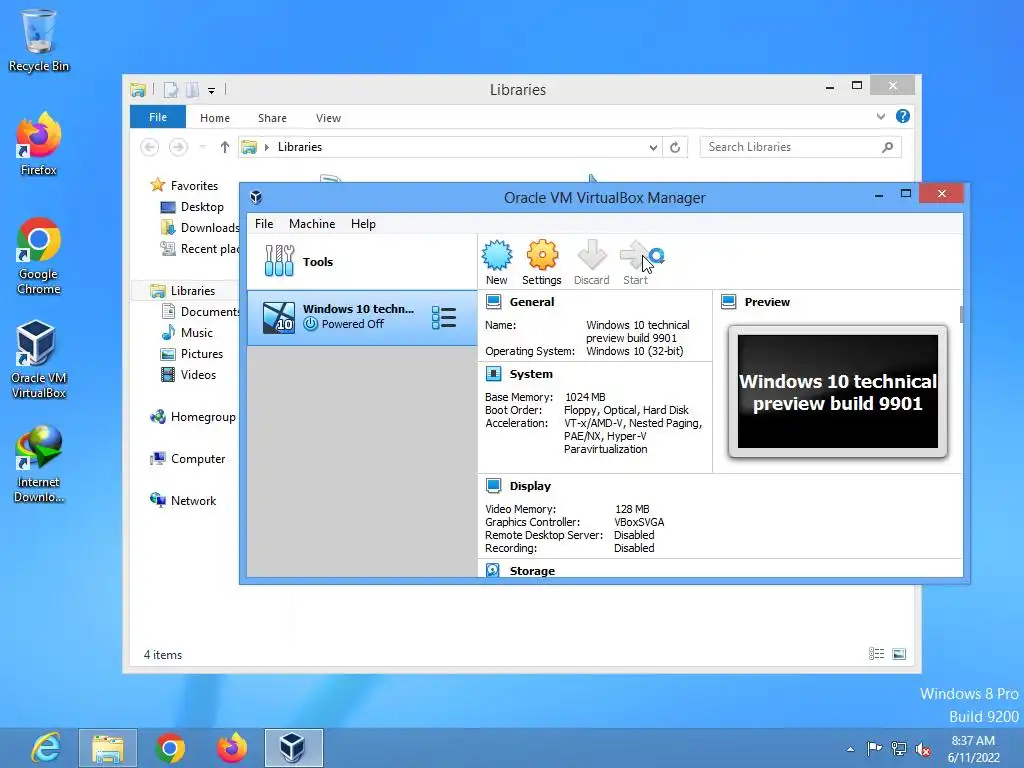The width and height of the screenshot is (1024, 768).
Task: Select Music library in navigation pane
Action: point(197,333)
